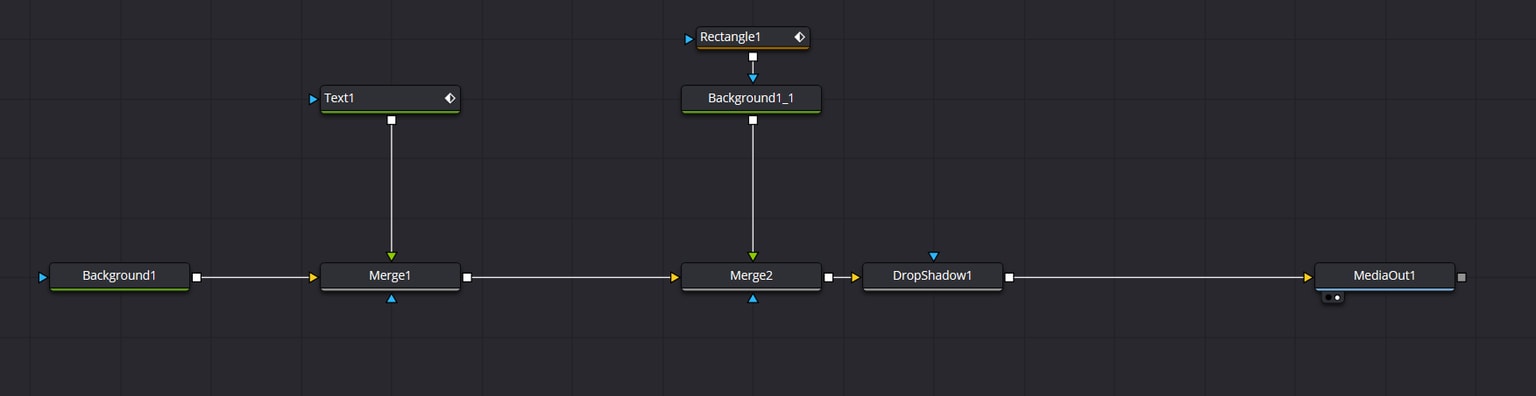Click the blue mask input above DropShadow1
Image resolution: width=1536 pixels, height=396 pixels.
933,257
